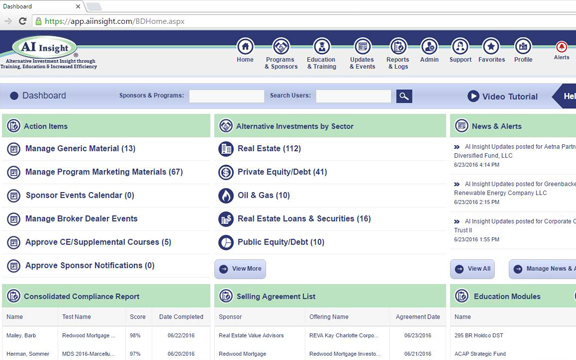
Task: Open Approve CE/Supplemental Courses (5)
Action: [x=98, y=242]
